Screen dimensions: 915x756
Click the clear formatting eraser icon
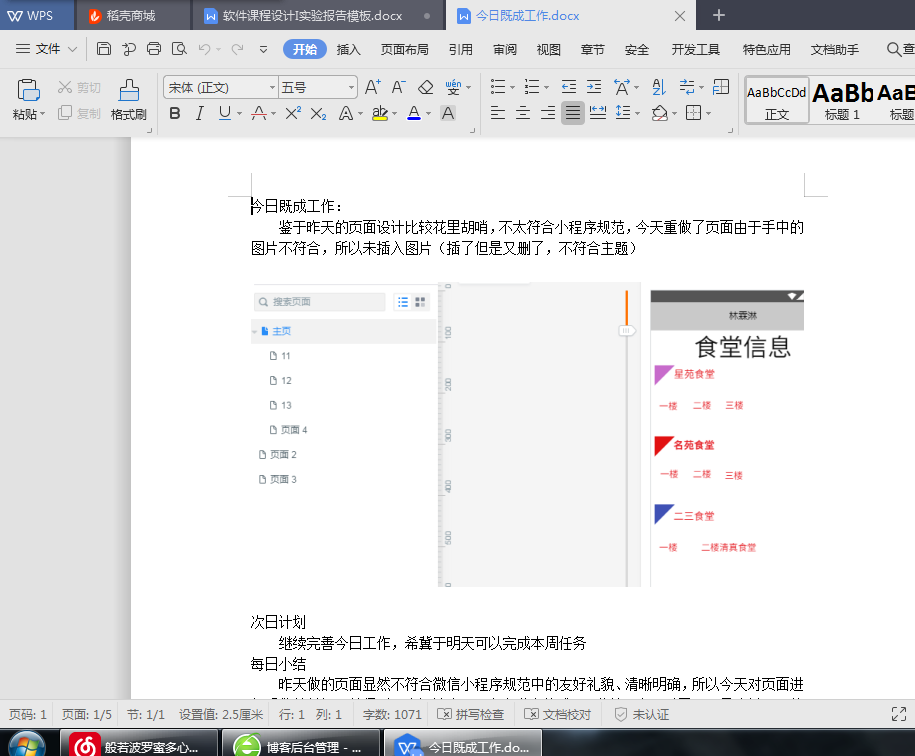tap(425, 87)
